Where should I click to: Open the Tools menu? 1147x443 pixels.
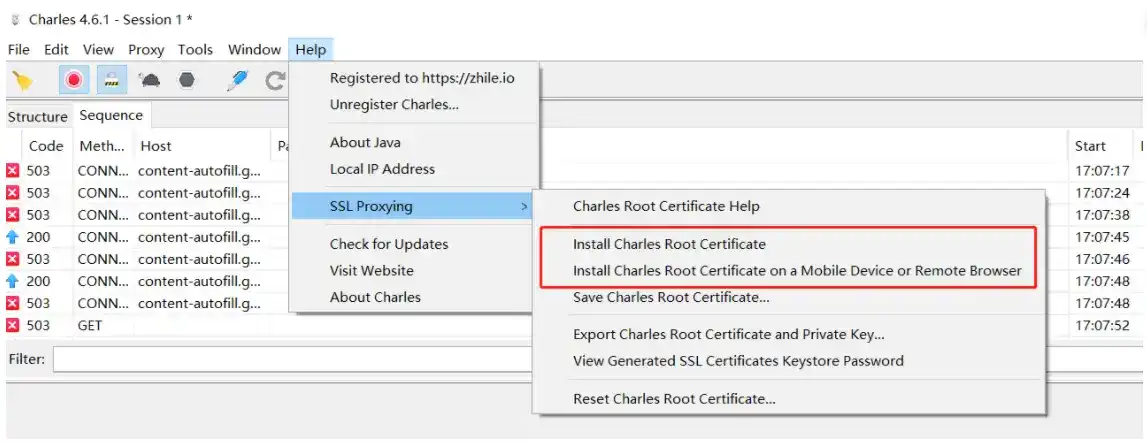click(x=195, y=49)
